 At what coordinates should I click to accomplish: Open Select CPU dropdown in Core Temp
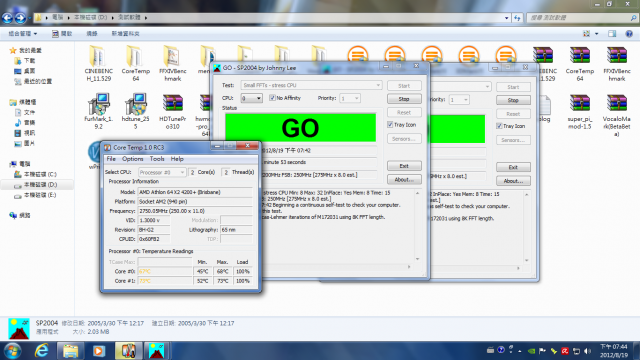pos(162,172)
